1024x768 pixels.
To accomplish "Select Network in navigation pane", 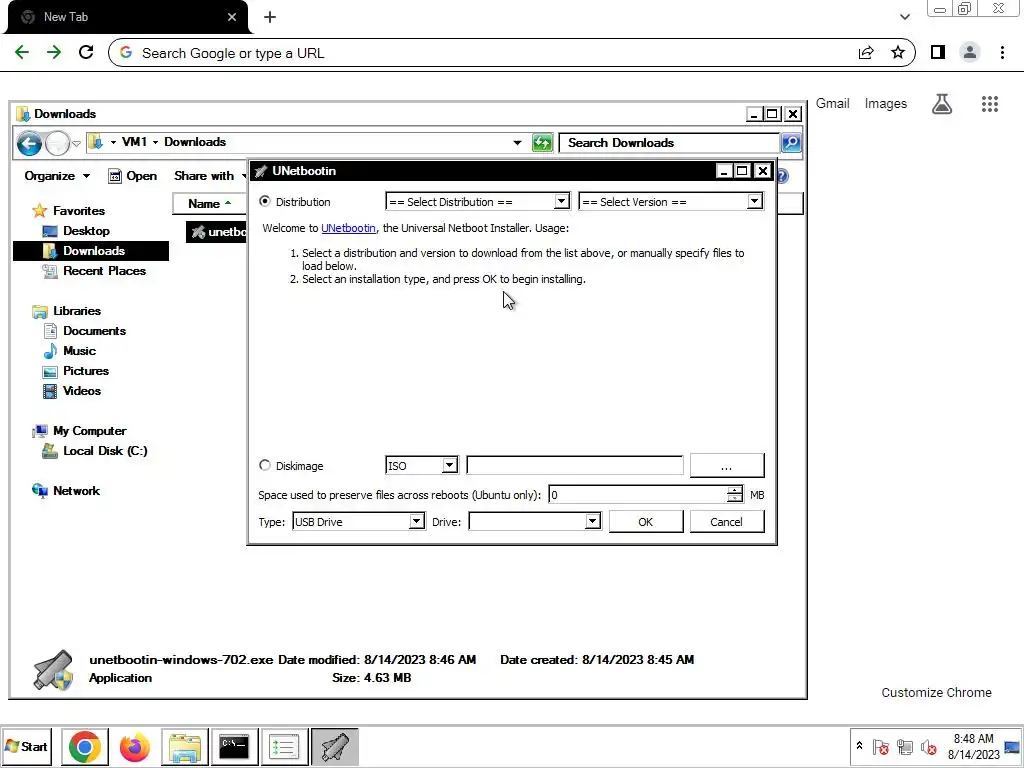I will pyautogui.click(x=66, y=491).
